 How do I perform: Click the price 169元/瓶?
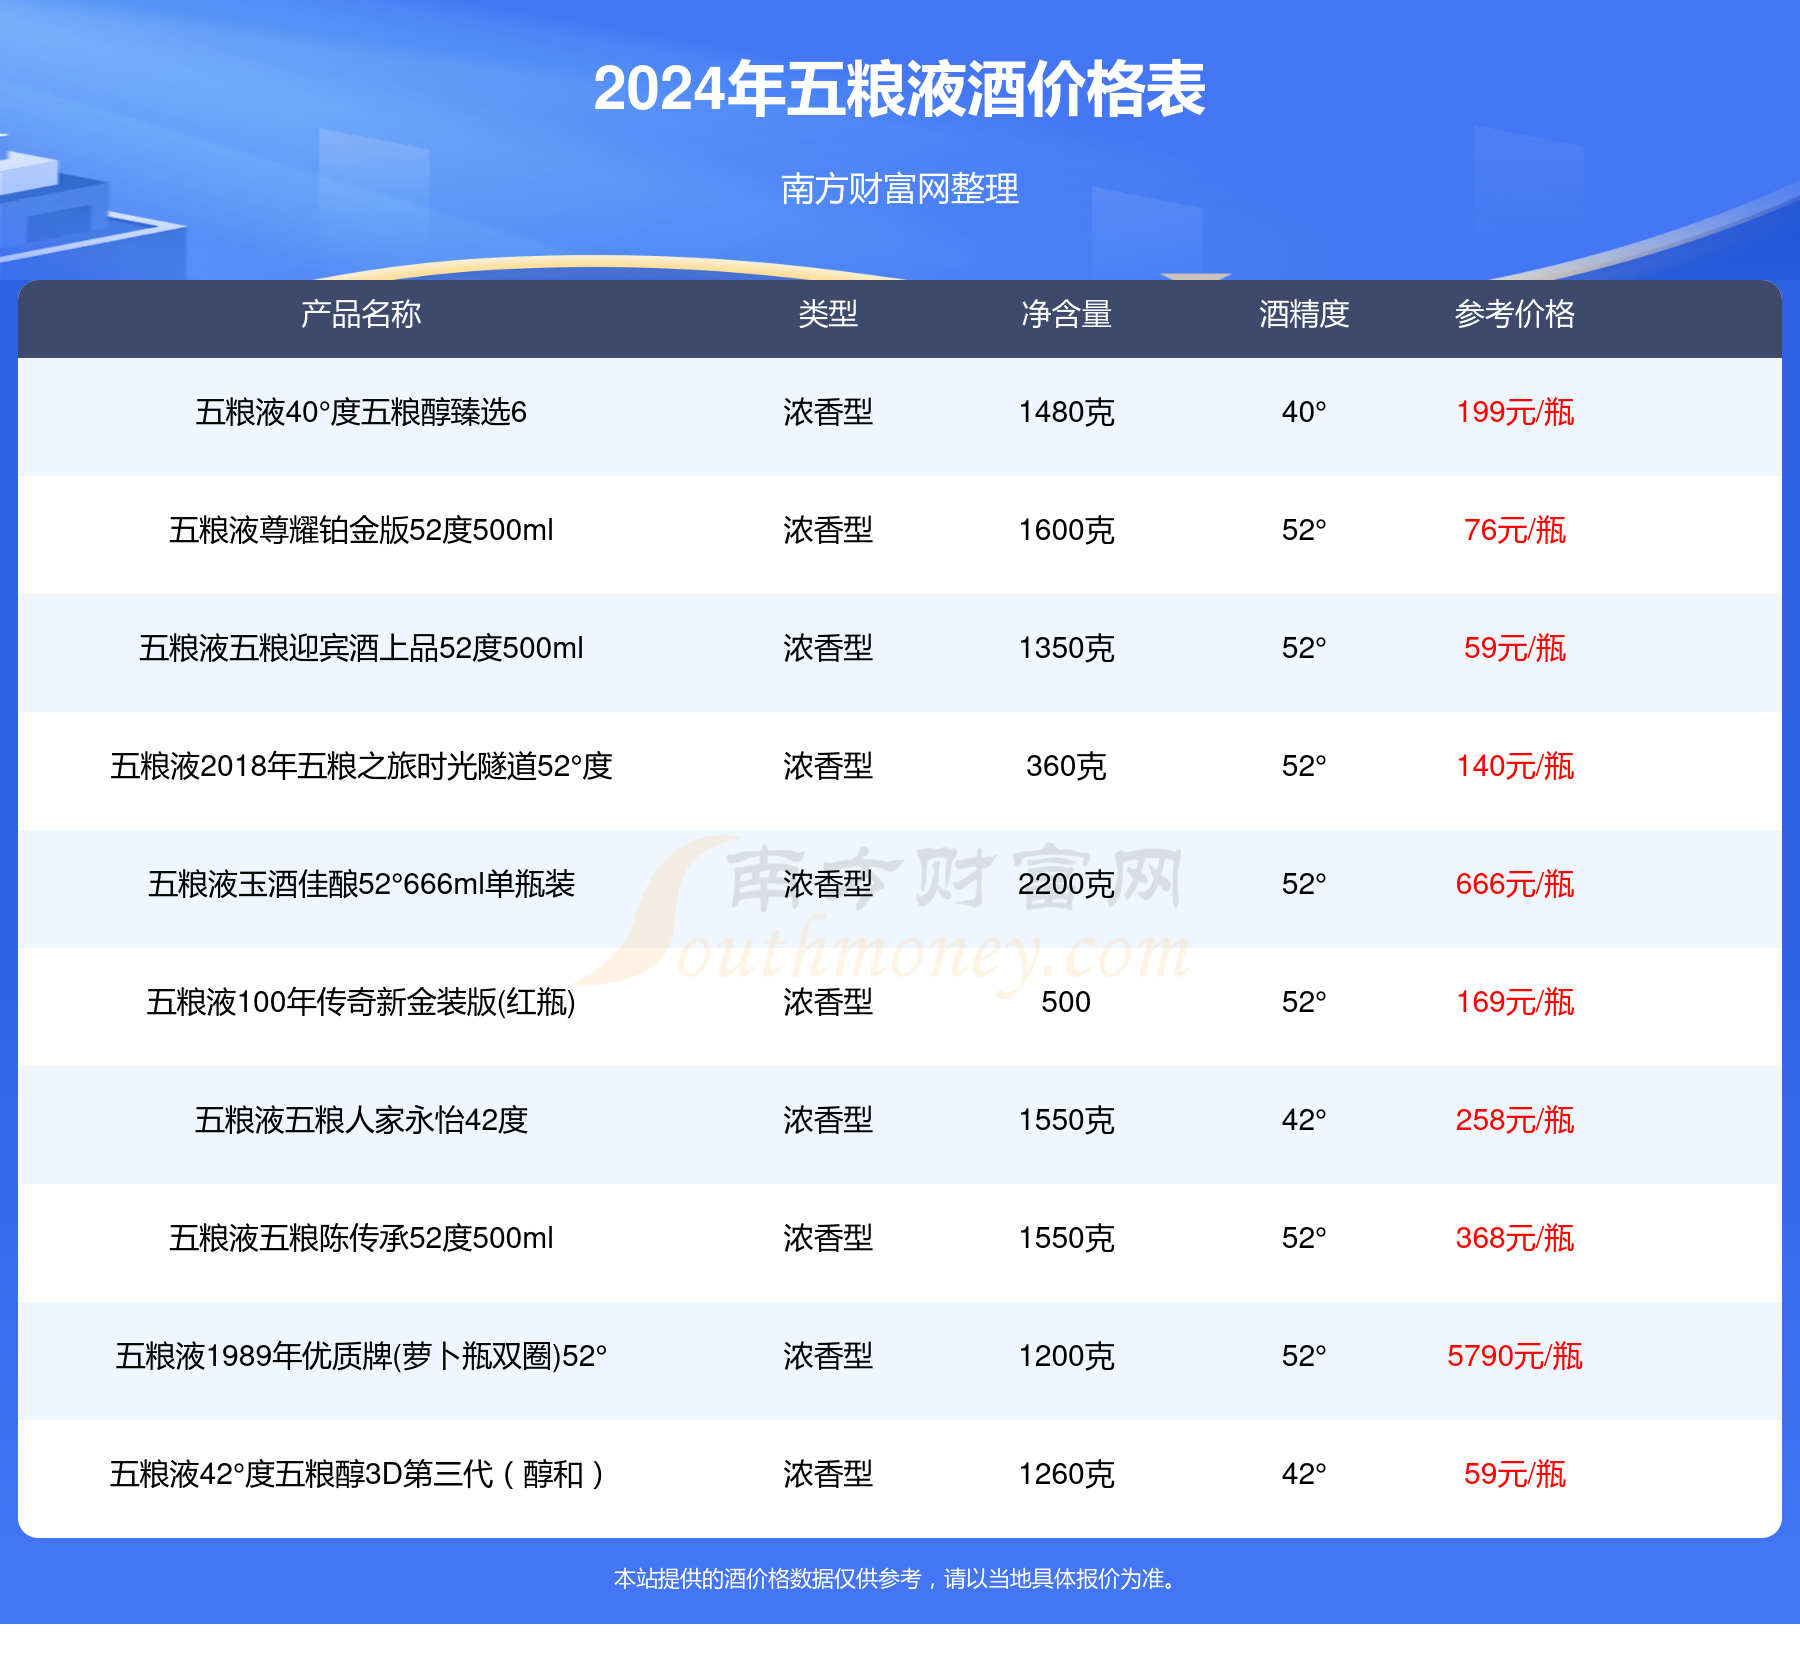[x=1515, y=1002]
